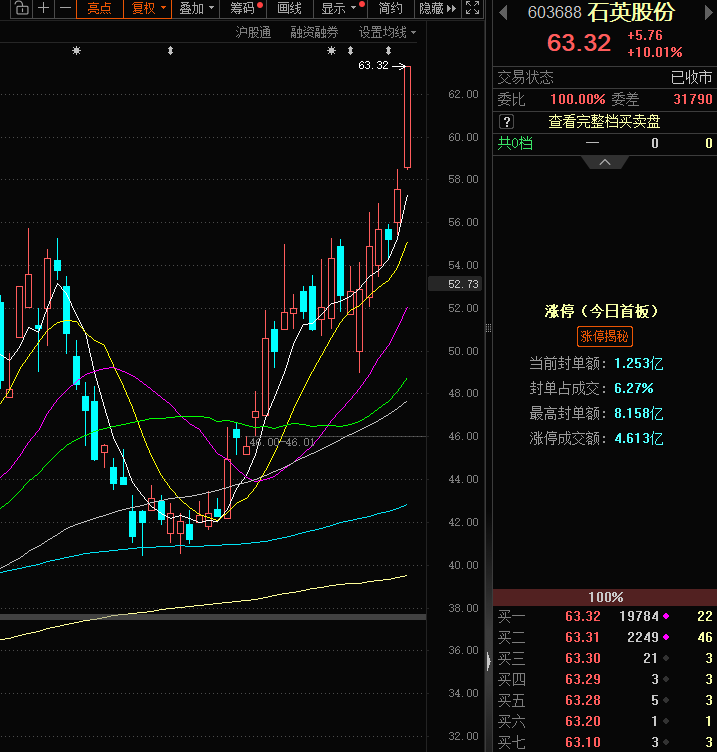Click the rightmost up-down arrow event marker
This screenshot has width=717, height=752.
click(x=388, y=50)
